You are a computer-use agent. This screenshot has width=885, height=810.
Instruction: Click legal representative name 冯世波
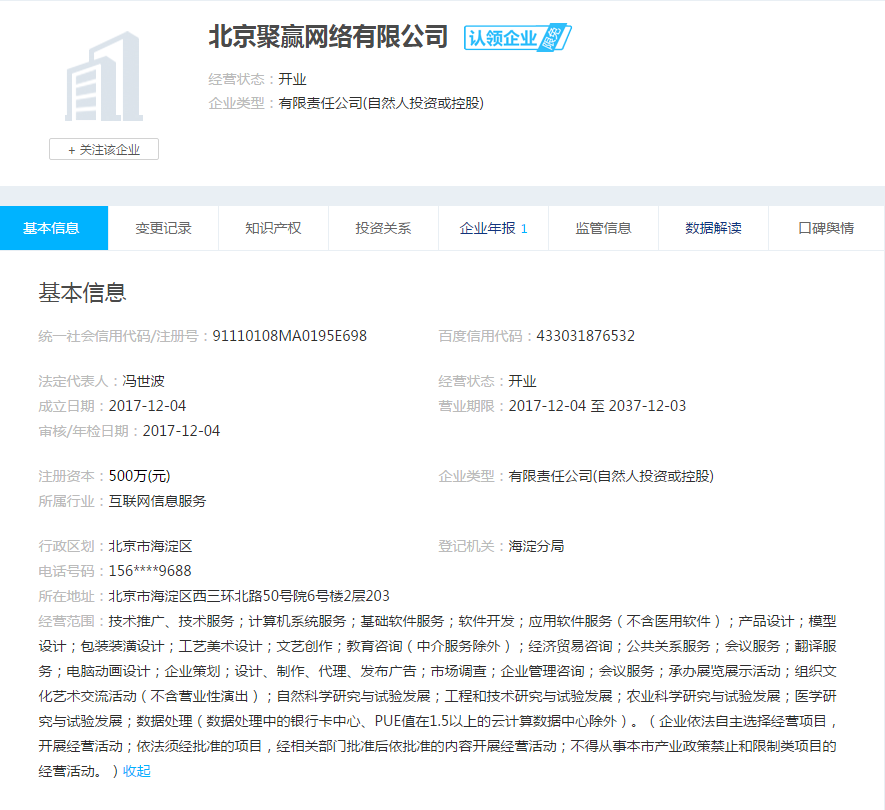point(143,381)
